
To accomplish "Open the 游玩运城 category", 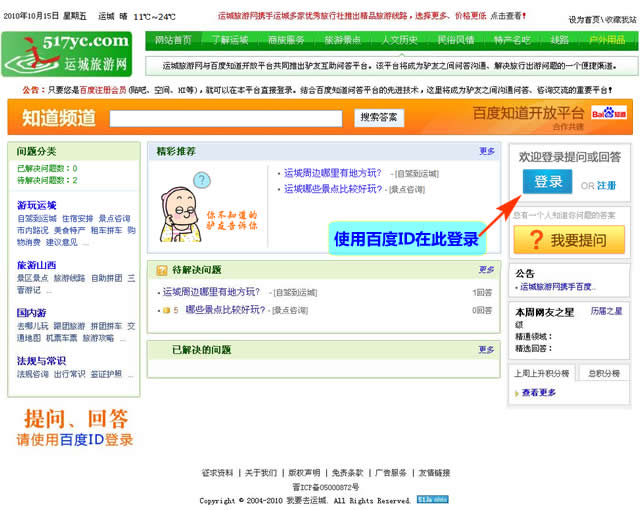I will tap(37, 205).
